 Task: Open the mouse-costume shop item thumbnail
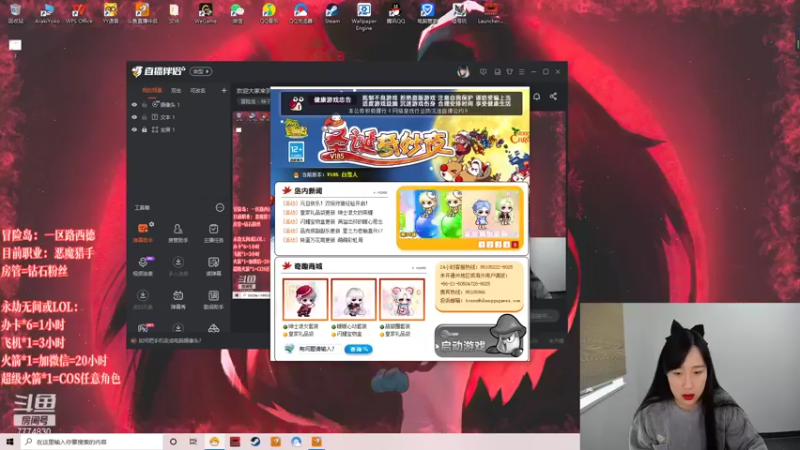coord(402,299)
